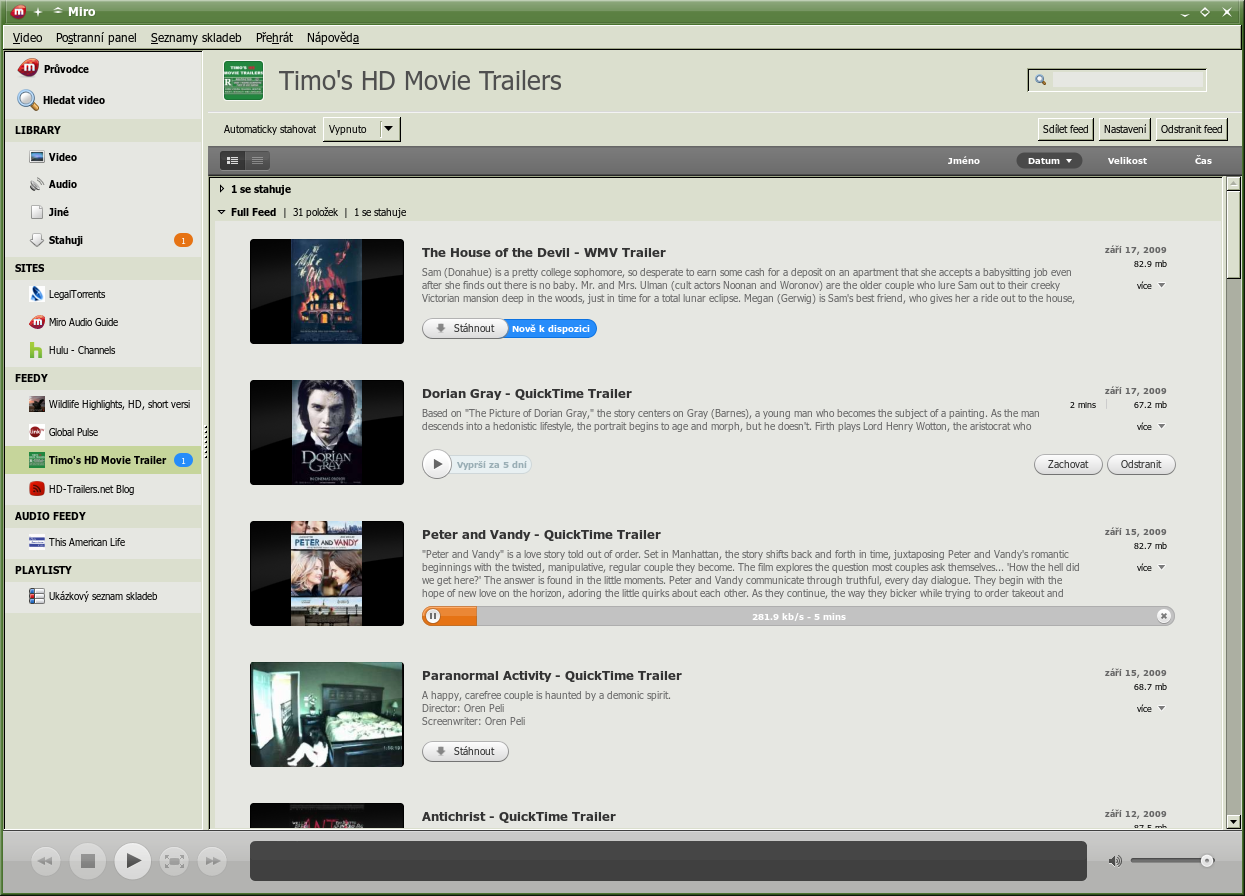Select the HD-Trailers.net Blog feed
1245x896 pixels.
(102, 489)
